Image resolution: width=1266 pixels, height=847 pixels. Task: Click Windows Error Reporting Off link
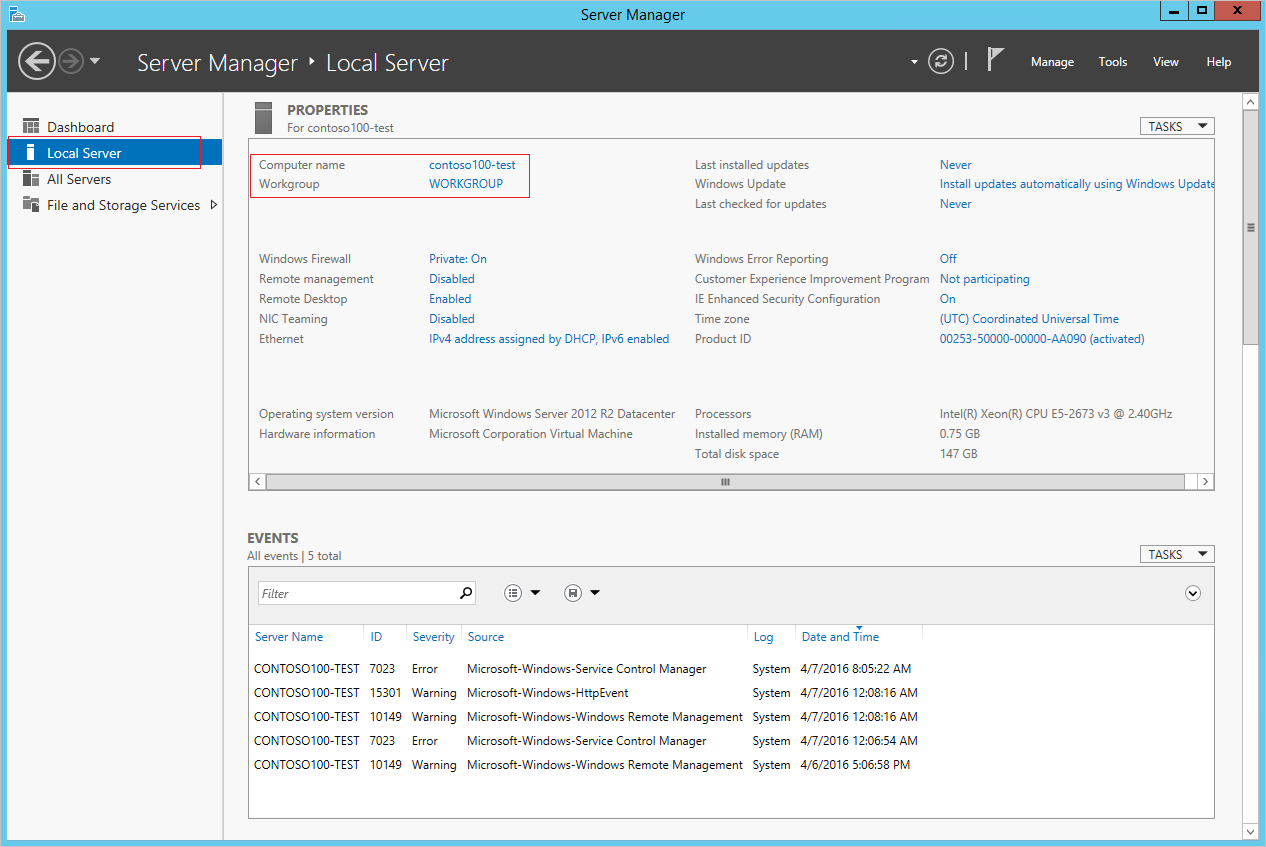948,259
